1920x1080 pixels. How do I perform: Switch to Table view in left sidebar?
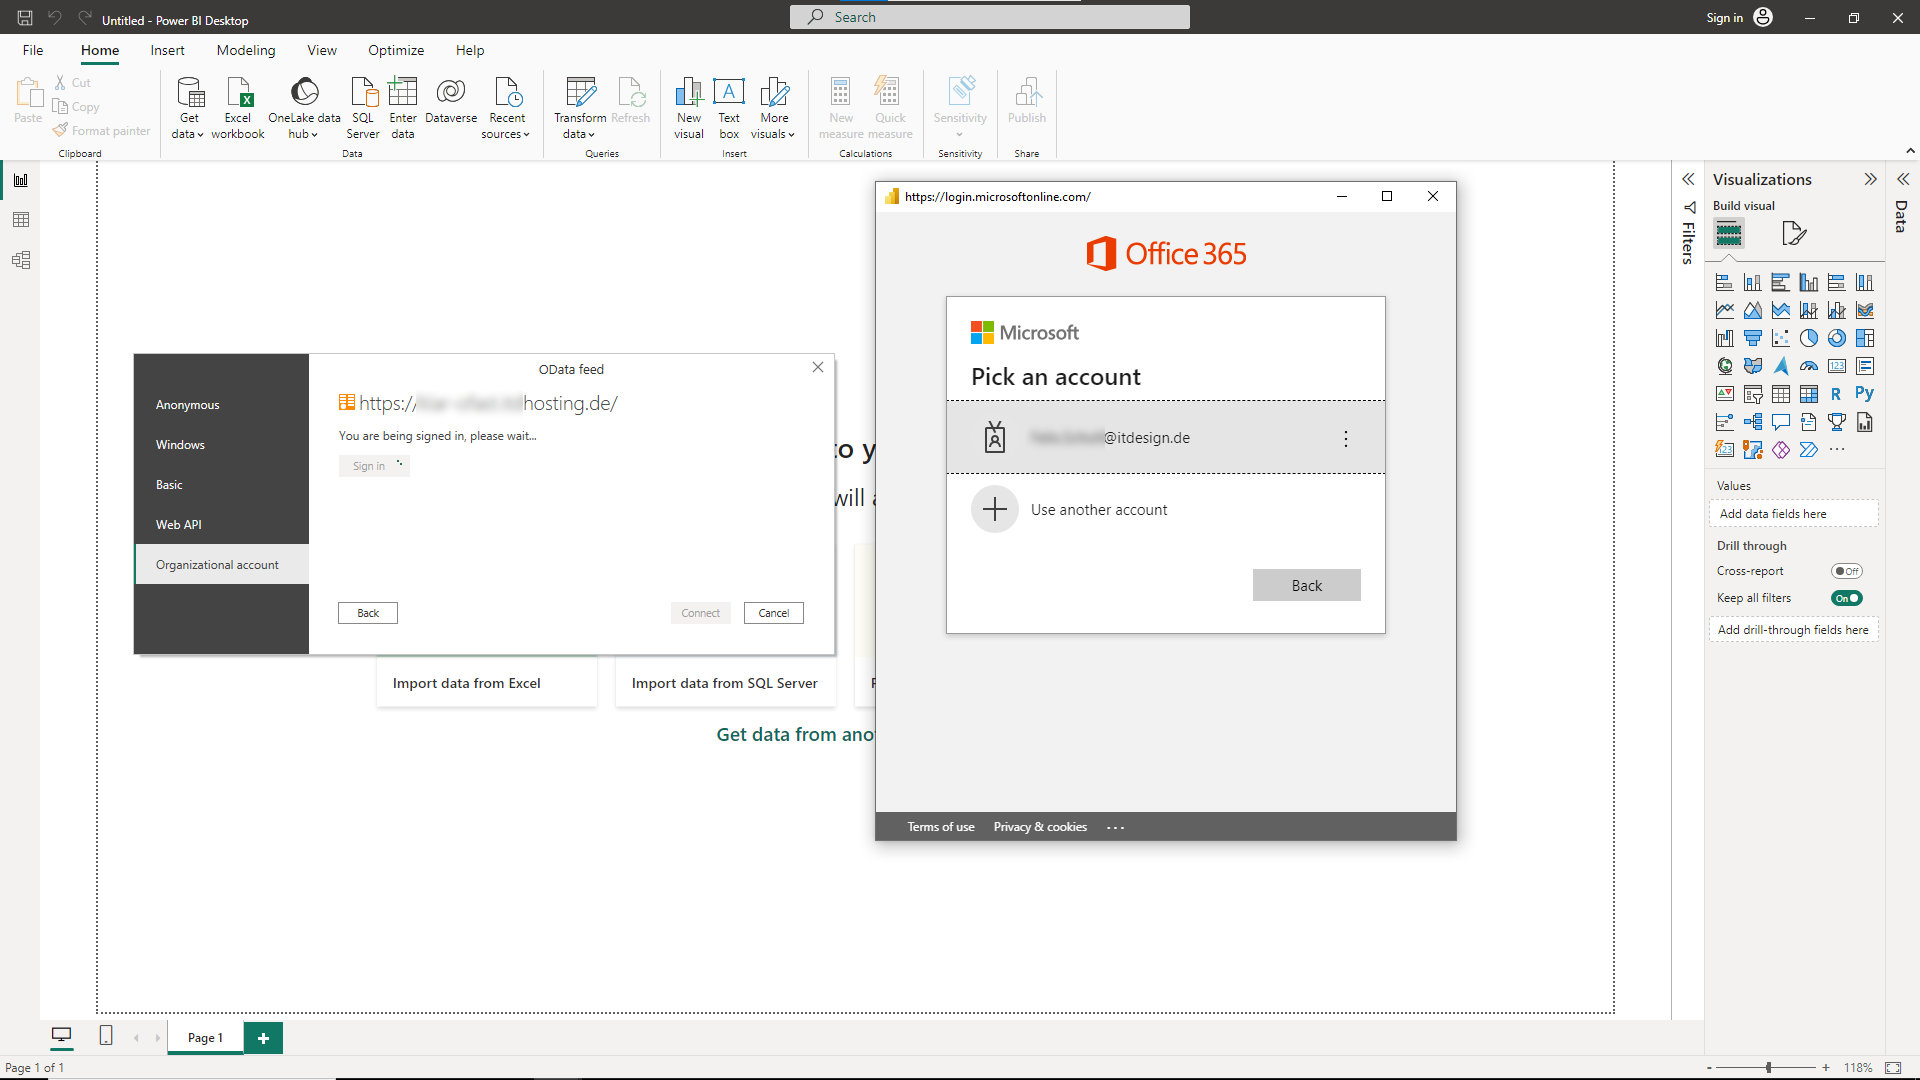tap(21, 220)
